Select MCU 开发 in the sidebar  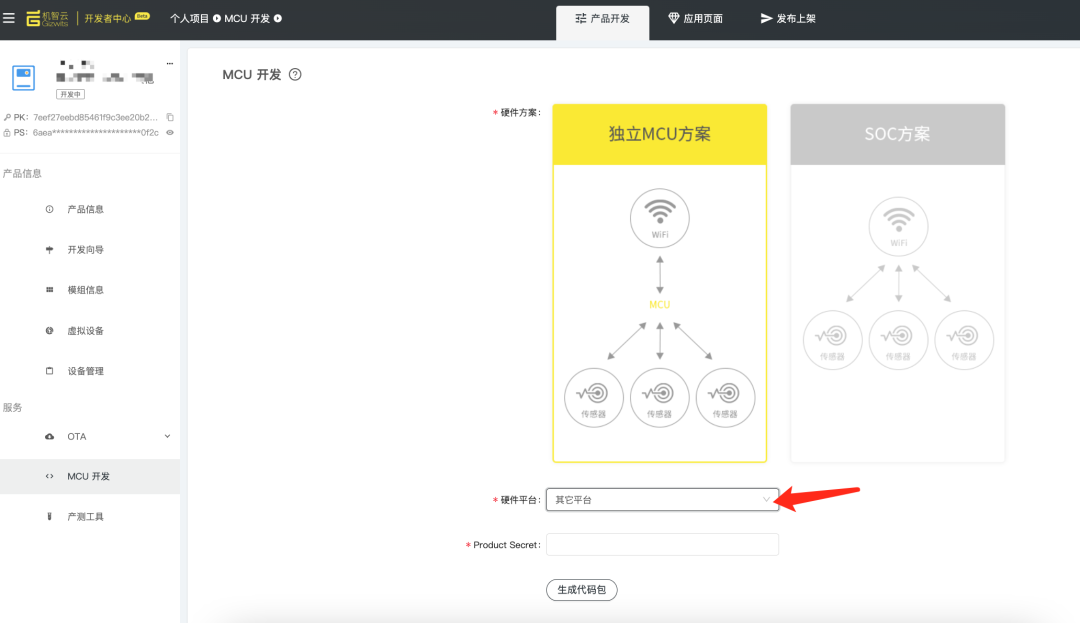coord(90,476)
